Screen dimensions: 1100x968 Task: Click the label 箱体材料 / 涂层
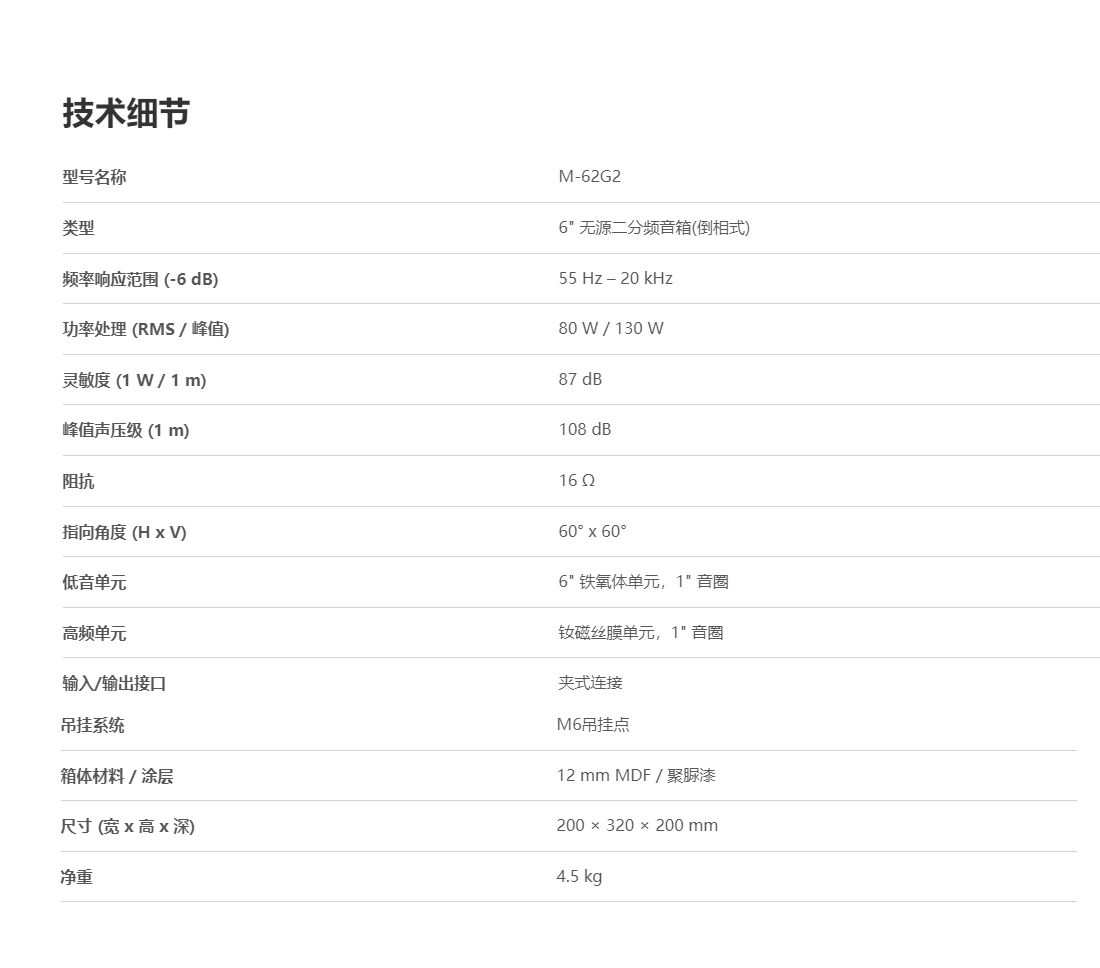(x=116, y=776)
